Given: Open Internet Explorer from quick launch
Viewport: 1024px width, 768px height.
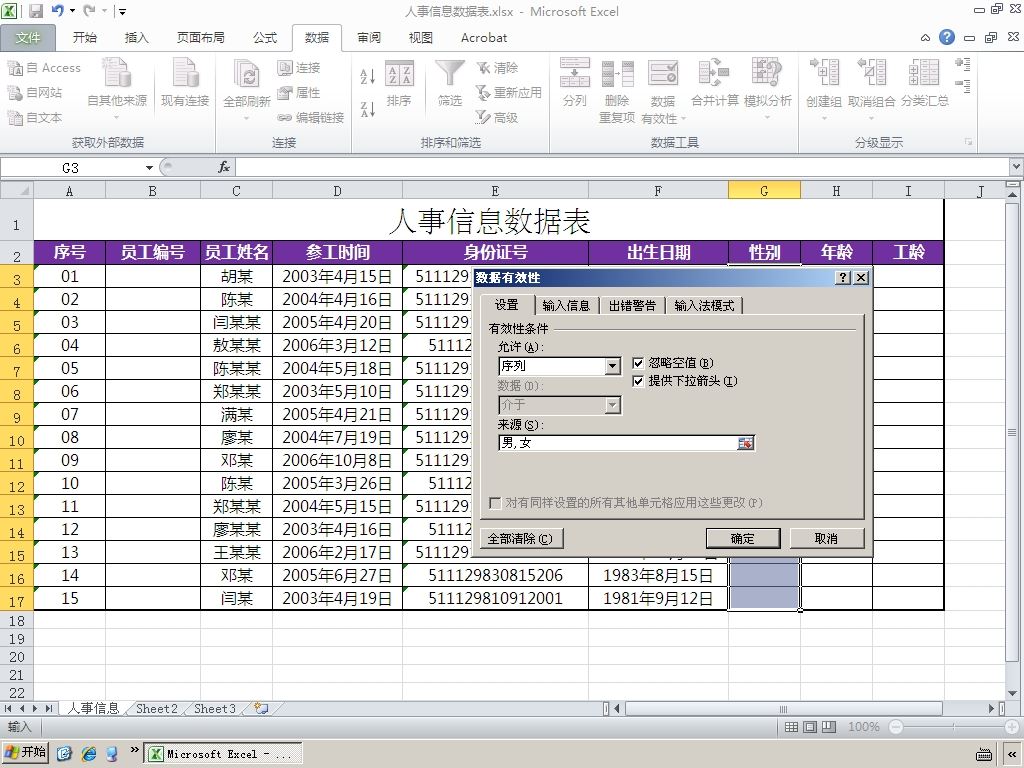Looking at the screenshot, I should [x=88, y=754].
